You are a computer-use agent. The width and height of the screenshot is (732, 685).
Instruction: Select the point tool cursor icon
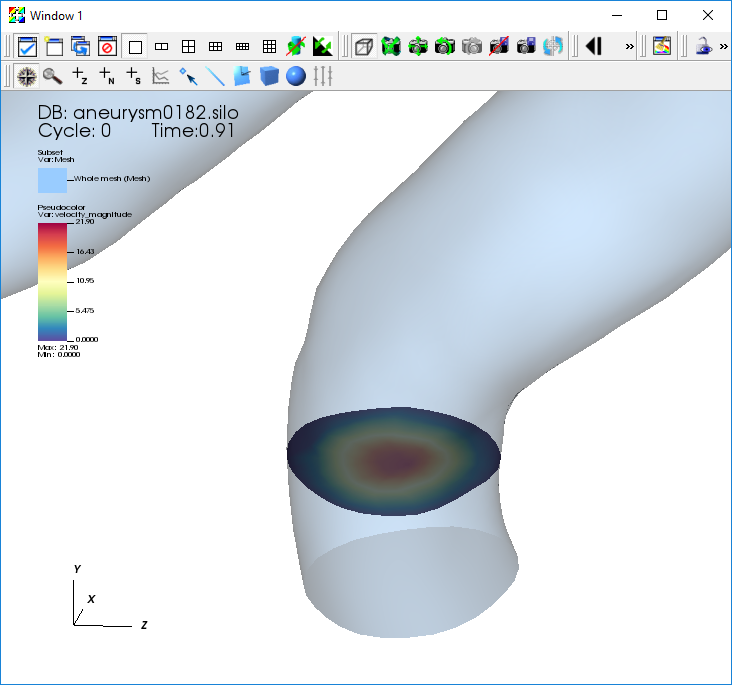[188, 76]
